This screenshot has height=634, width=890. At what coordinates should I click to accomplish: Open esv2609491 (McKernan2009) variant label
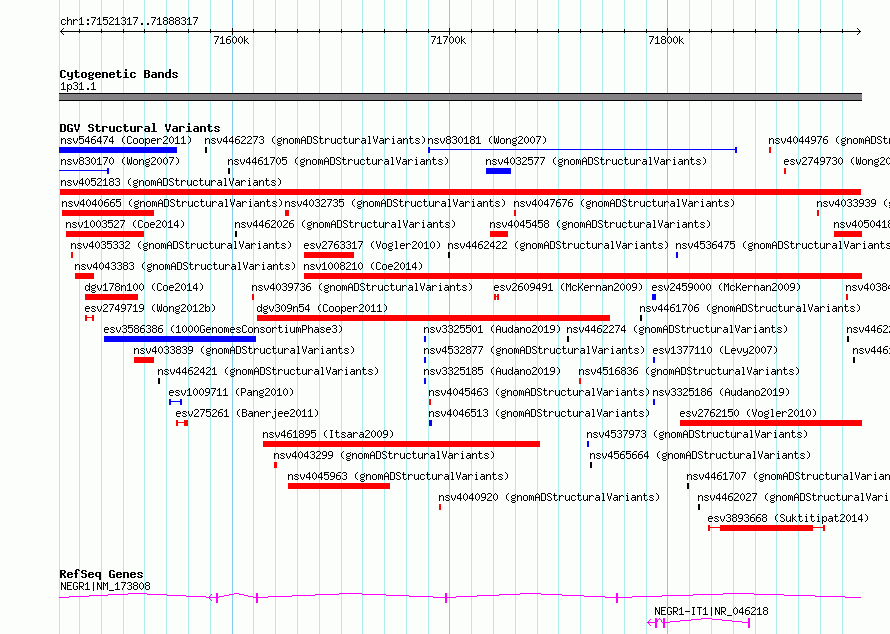coord(568,287)
